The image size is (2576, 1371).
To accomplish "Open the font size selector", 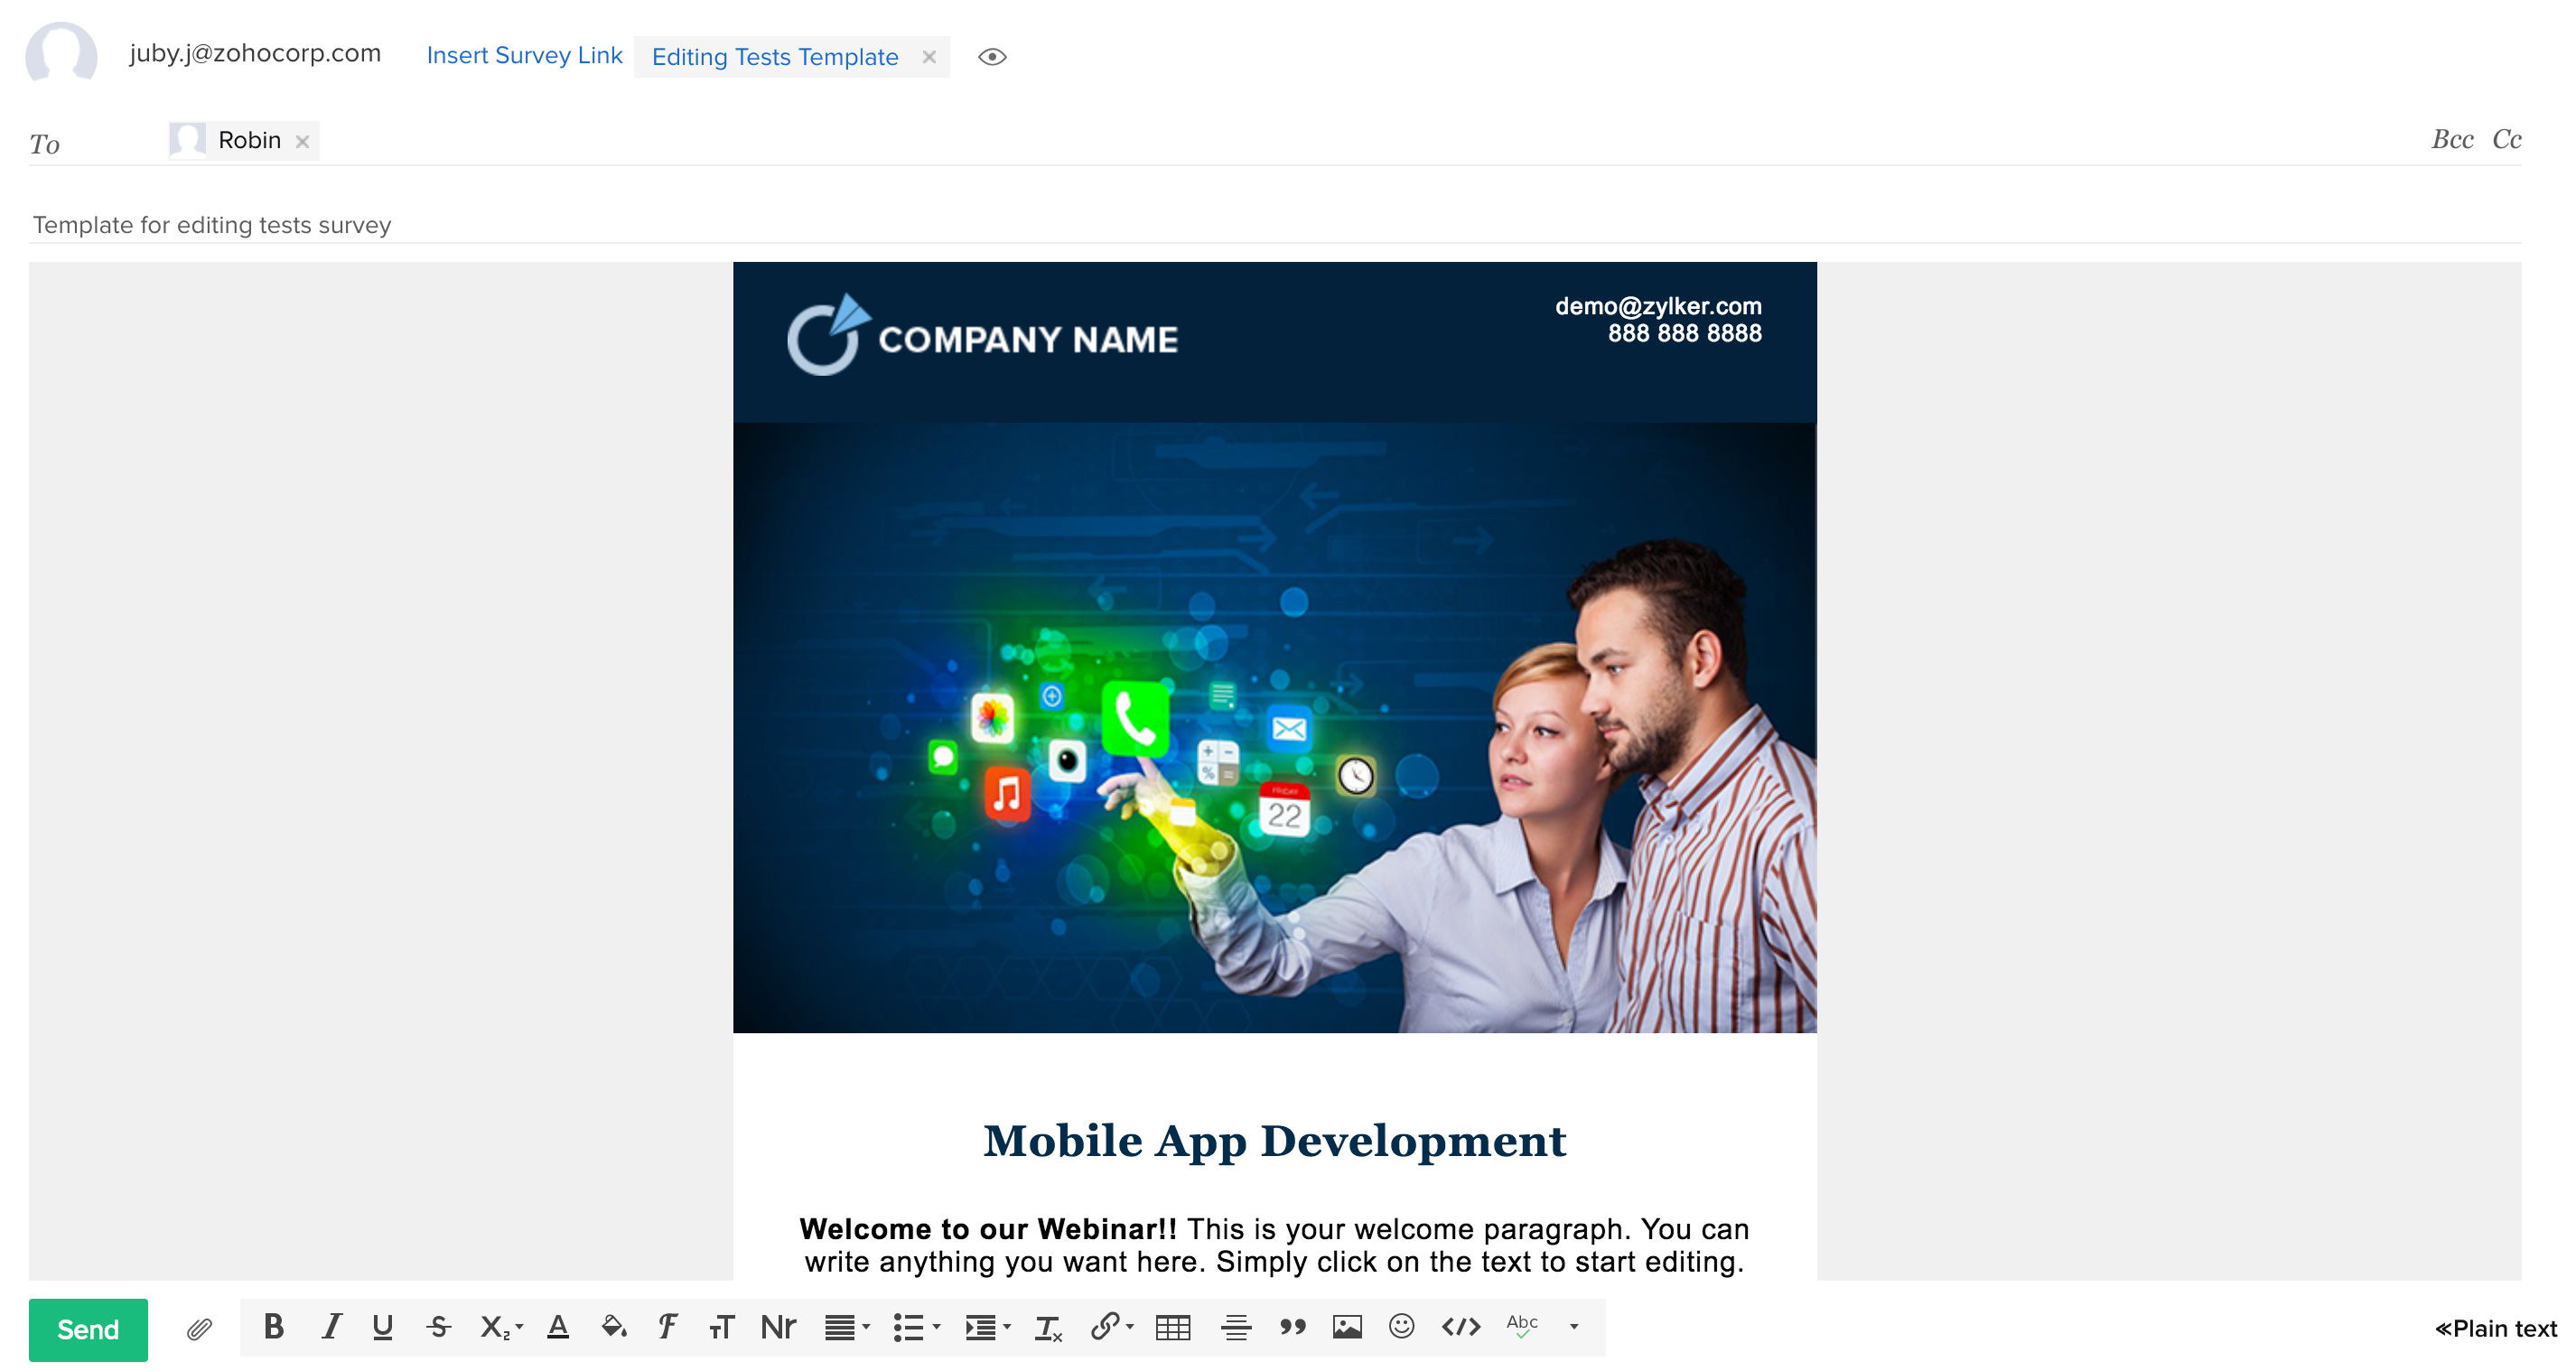I will pyautogui.click(x=721, y=1327).
